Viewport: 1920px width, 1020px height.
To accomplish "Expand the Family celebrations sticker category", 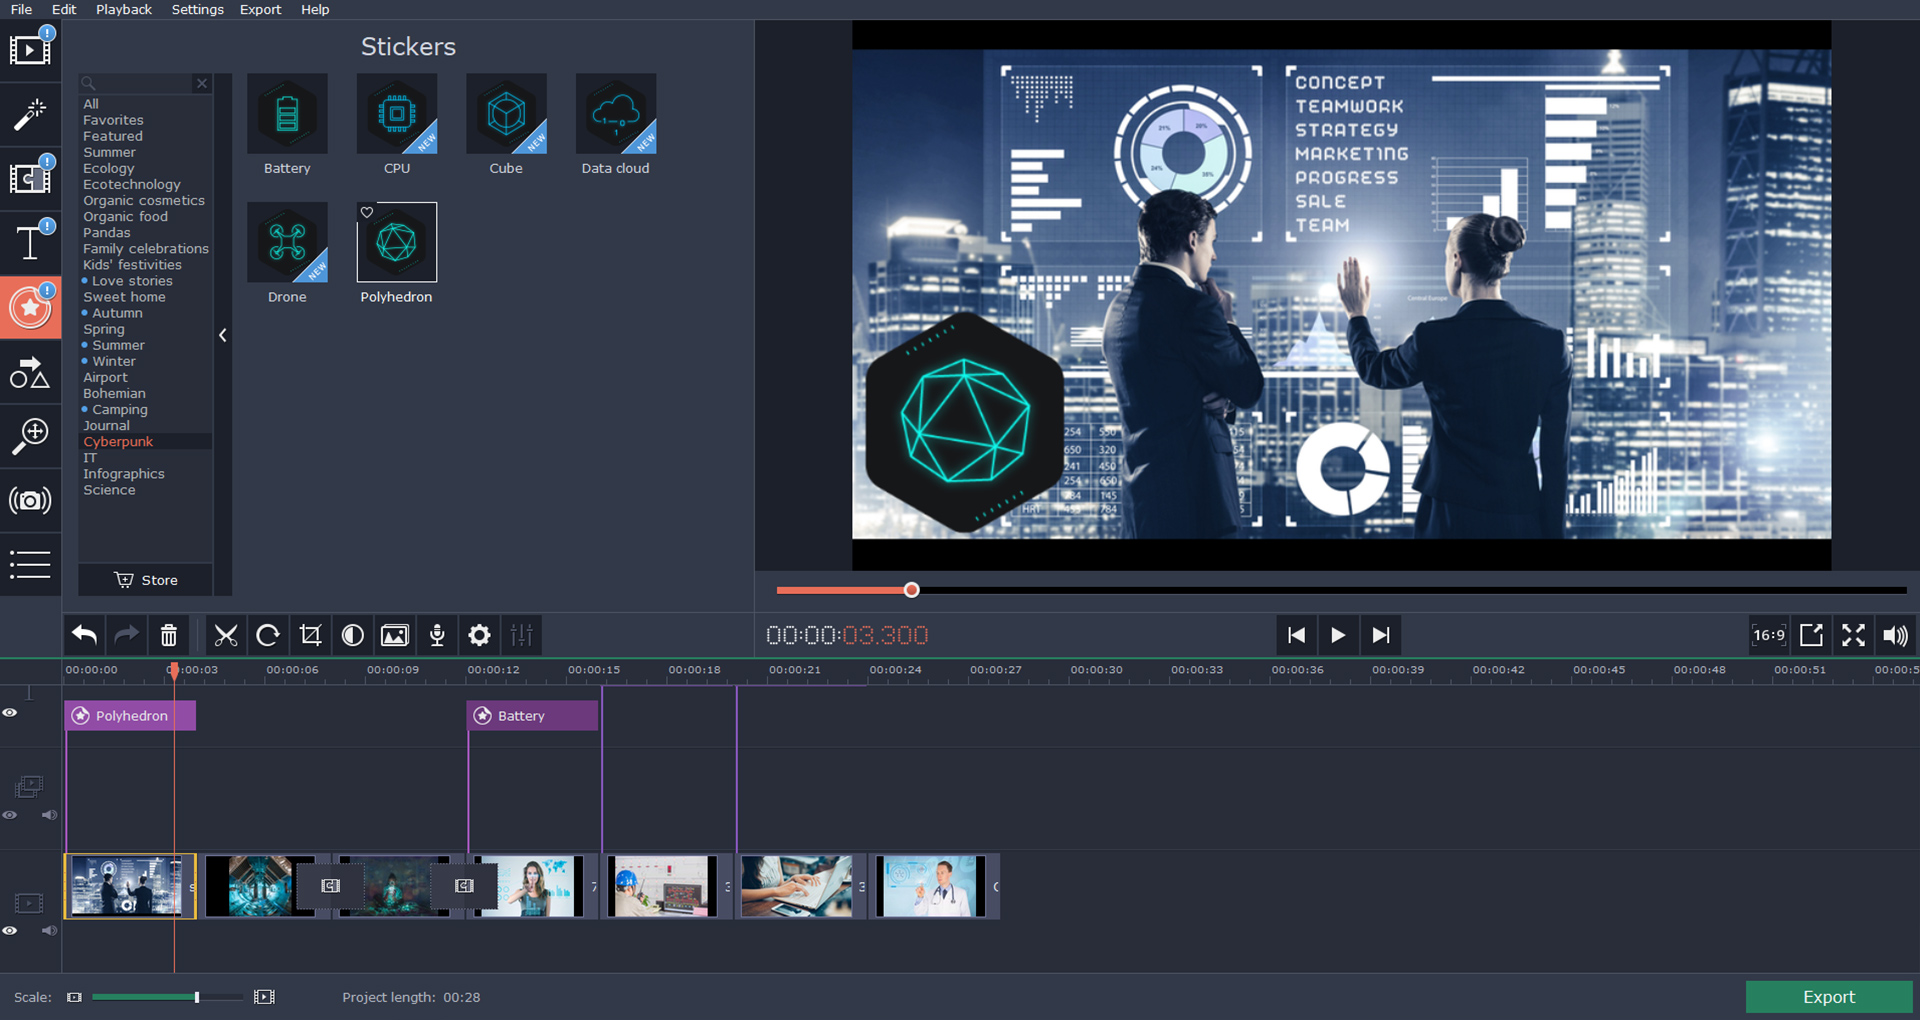I will (145, 248).
